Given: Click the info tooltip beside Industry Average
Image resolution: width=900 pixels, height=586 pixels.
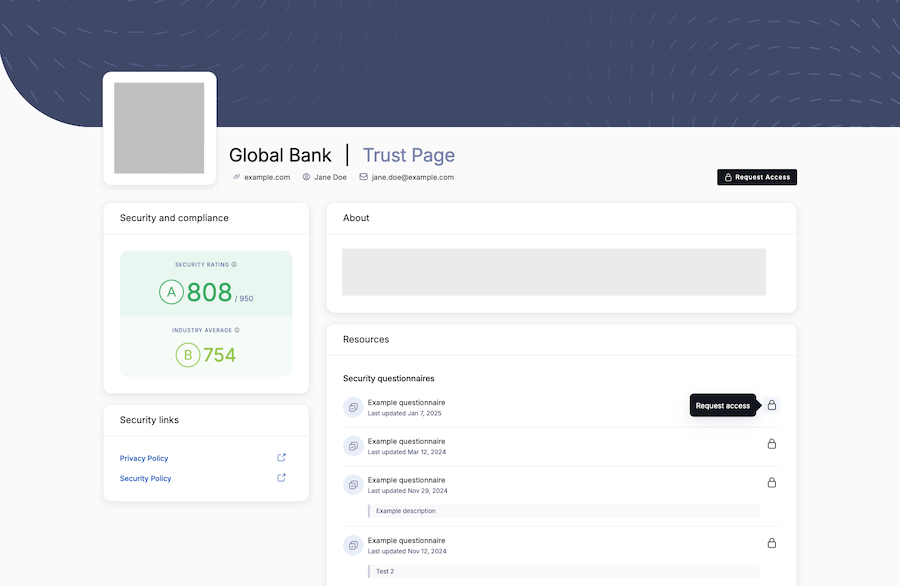Looking at the screenshot, I should pyautogui.click(x=239, y=329).
